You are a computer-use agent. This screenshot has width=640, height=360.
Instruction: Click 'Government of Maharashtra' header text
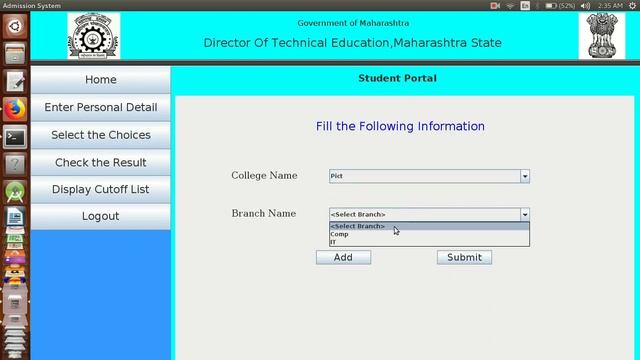pos(353,23)
